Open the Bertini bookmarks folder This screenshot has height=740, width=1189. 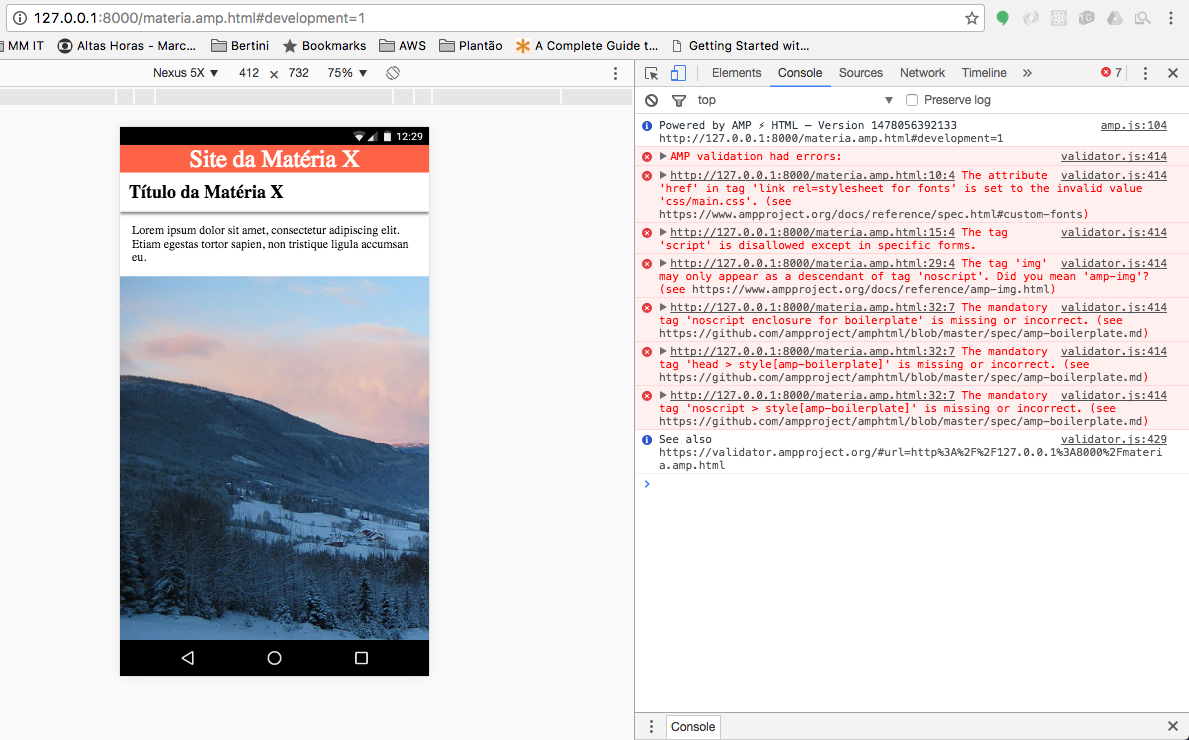240,45
